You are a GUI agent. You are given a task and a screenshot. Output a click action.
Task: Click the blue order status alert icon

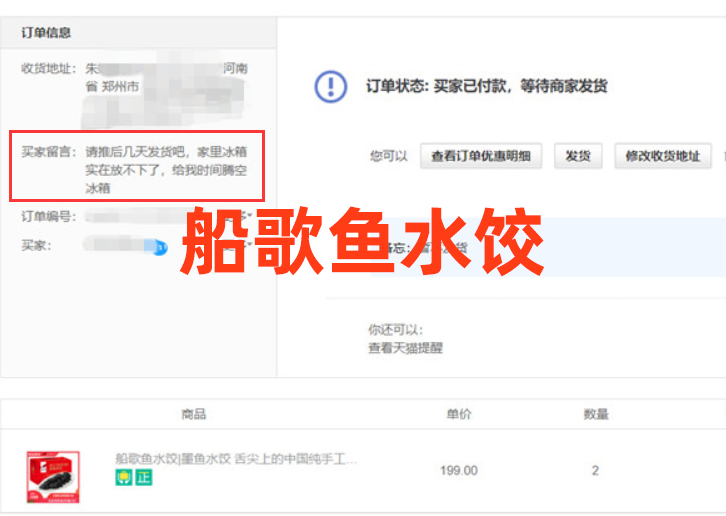tap(331, 87)
